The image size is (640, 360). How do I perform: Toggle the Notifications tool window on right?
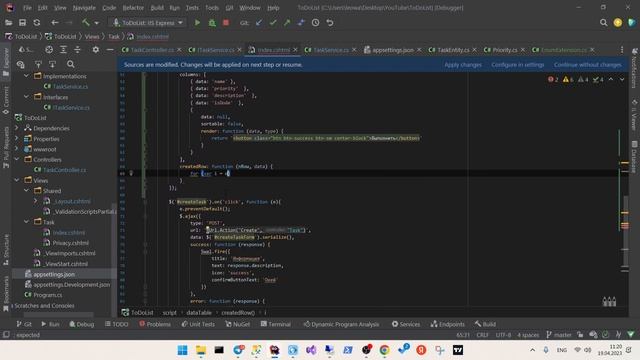coord(634,68)
